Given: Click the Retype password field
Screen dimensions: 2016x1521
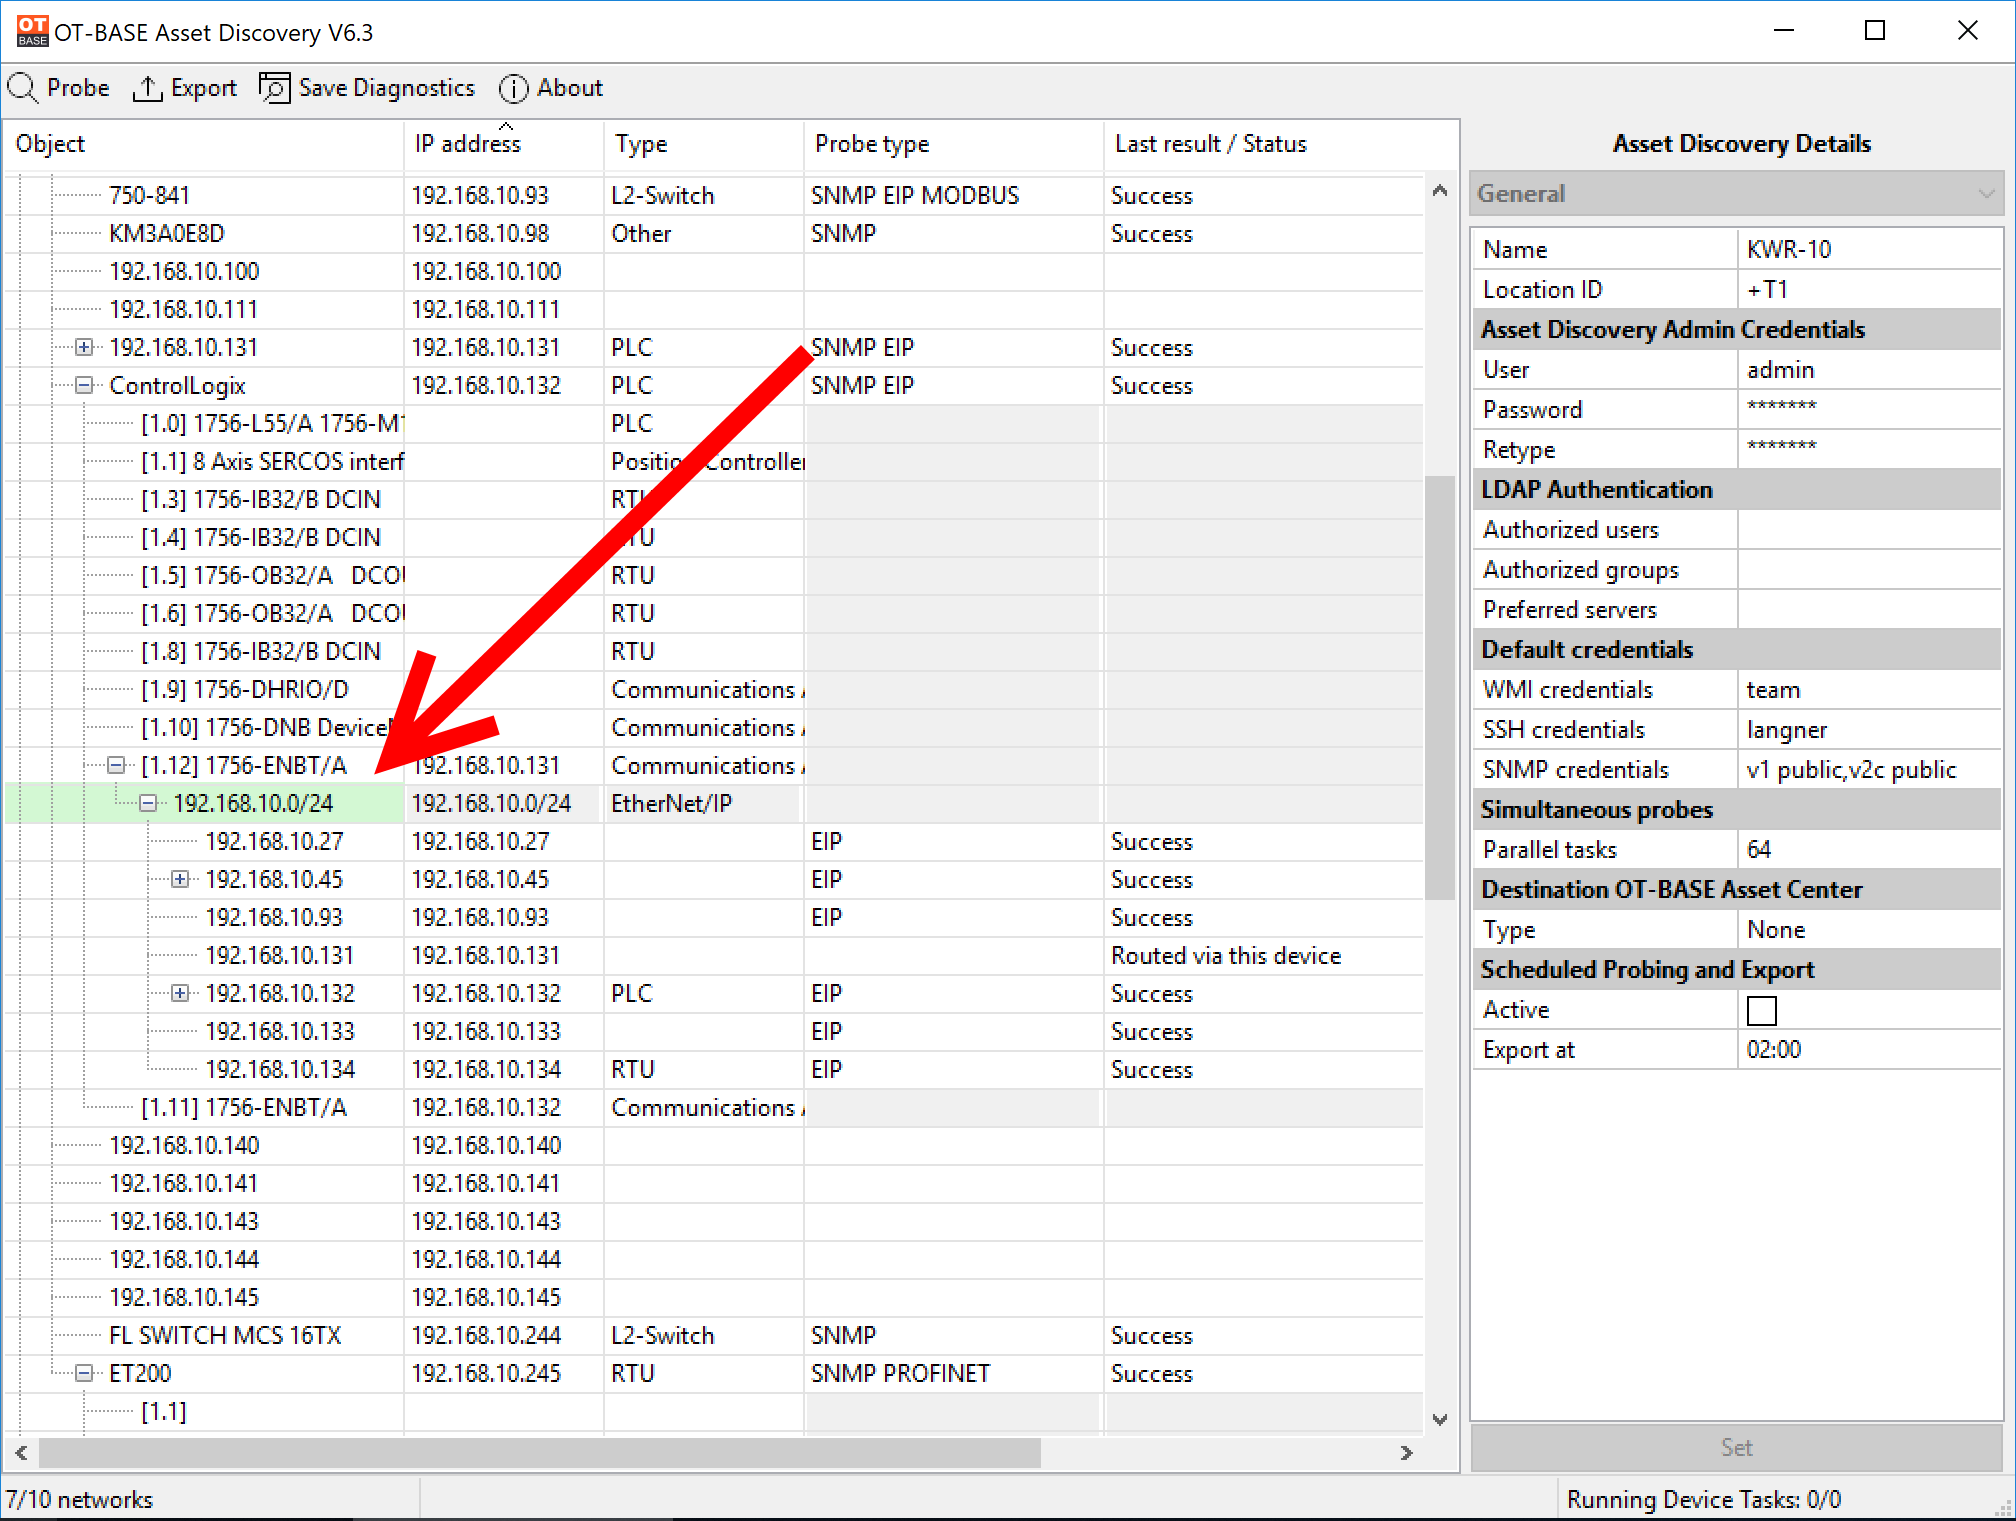Looking at the screenshot, I should coord(1869,449).
